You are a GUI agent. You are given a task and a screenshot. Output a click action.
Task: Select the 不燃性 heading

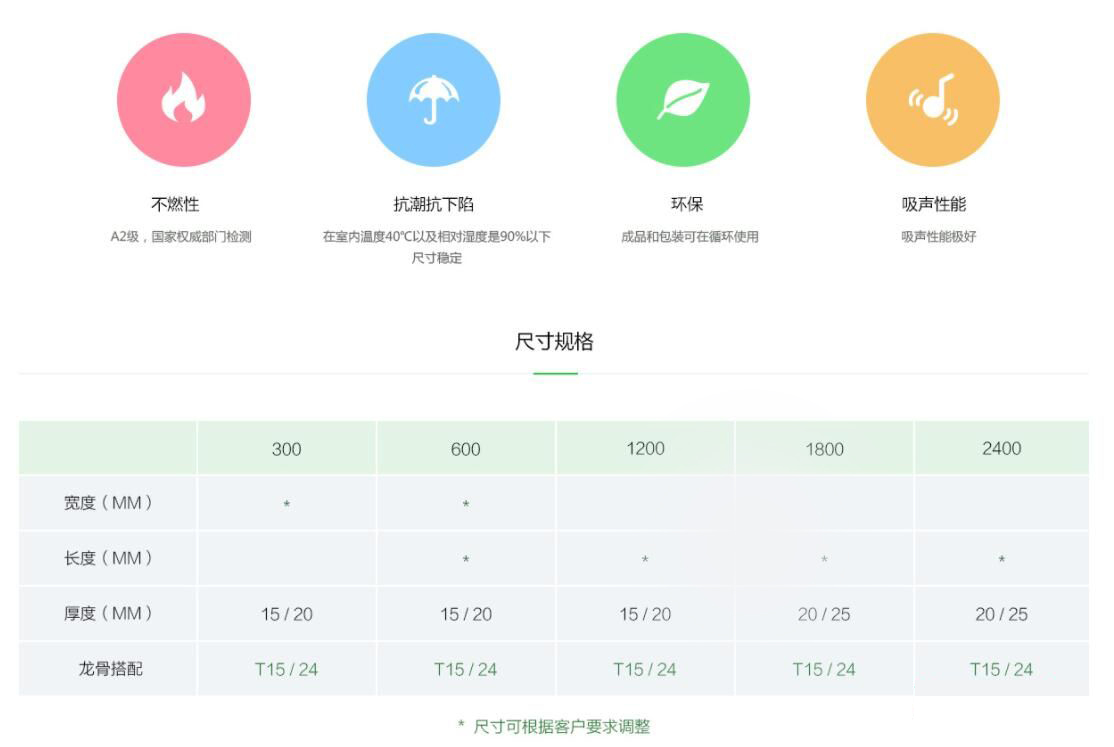click(175, 204)
